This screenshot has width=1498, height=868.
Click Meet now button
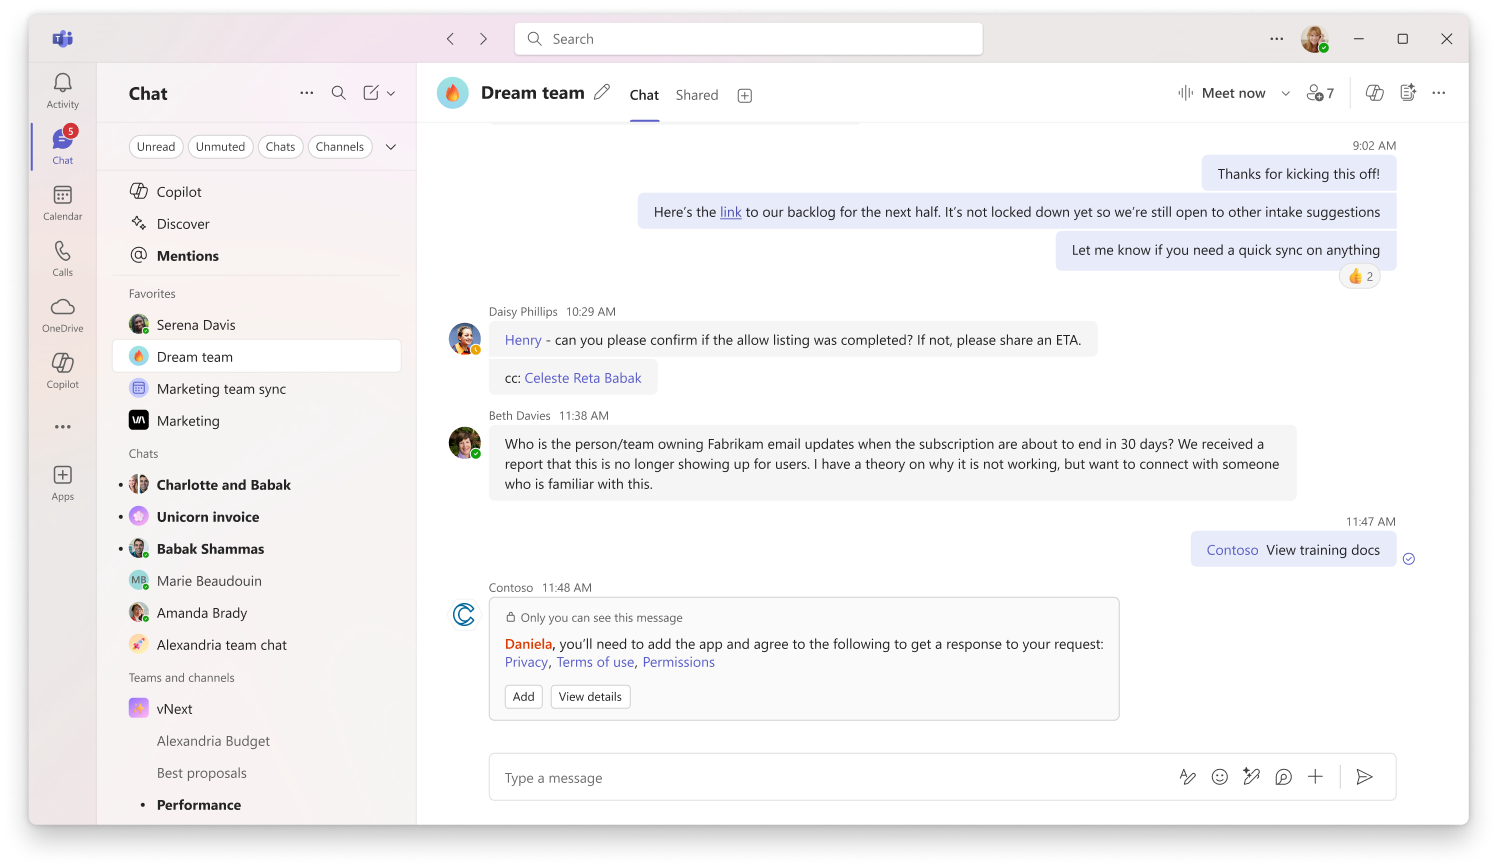point(1221,93)
